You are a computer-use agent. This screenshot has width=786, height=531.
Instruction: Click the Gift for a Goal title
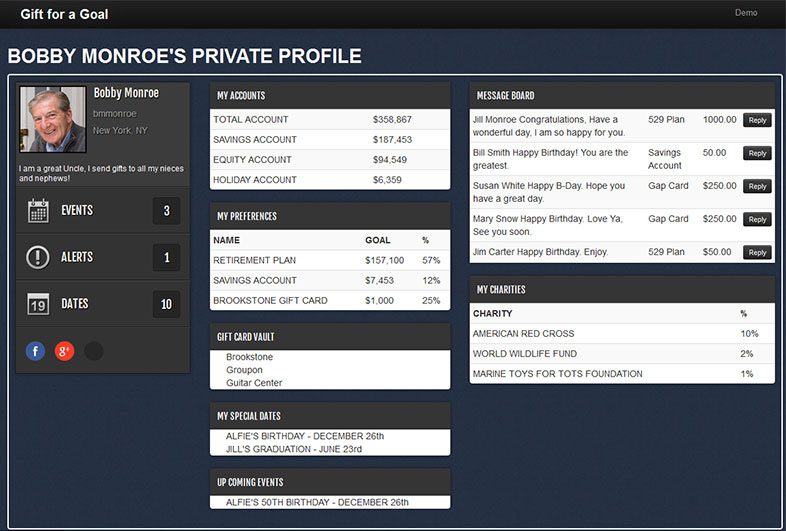64,14
